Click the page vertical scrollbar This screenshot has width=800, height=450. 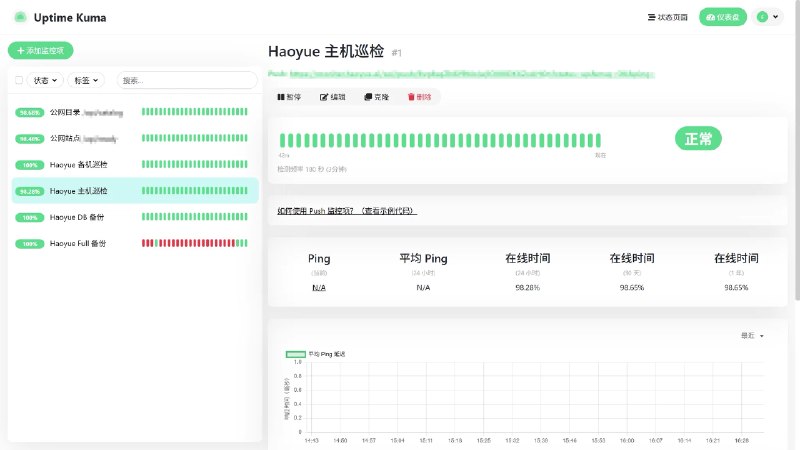[x=797, y=153]
